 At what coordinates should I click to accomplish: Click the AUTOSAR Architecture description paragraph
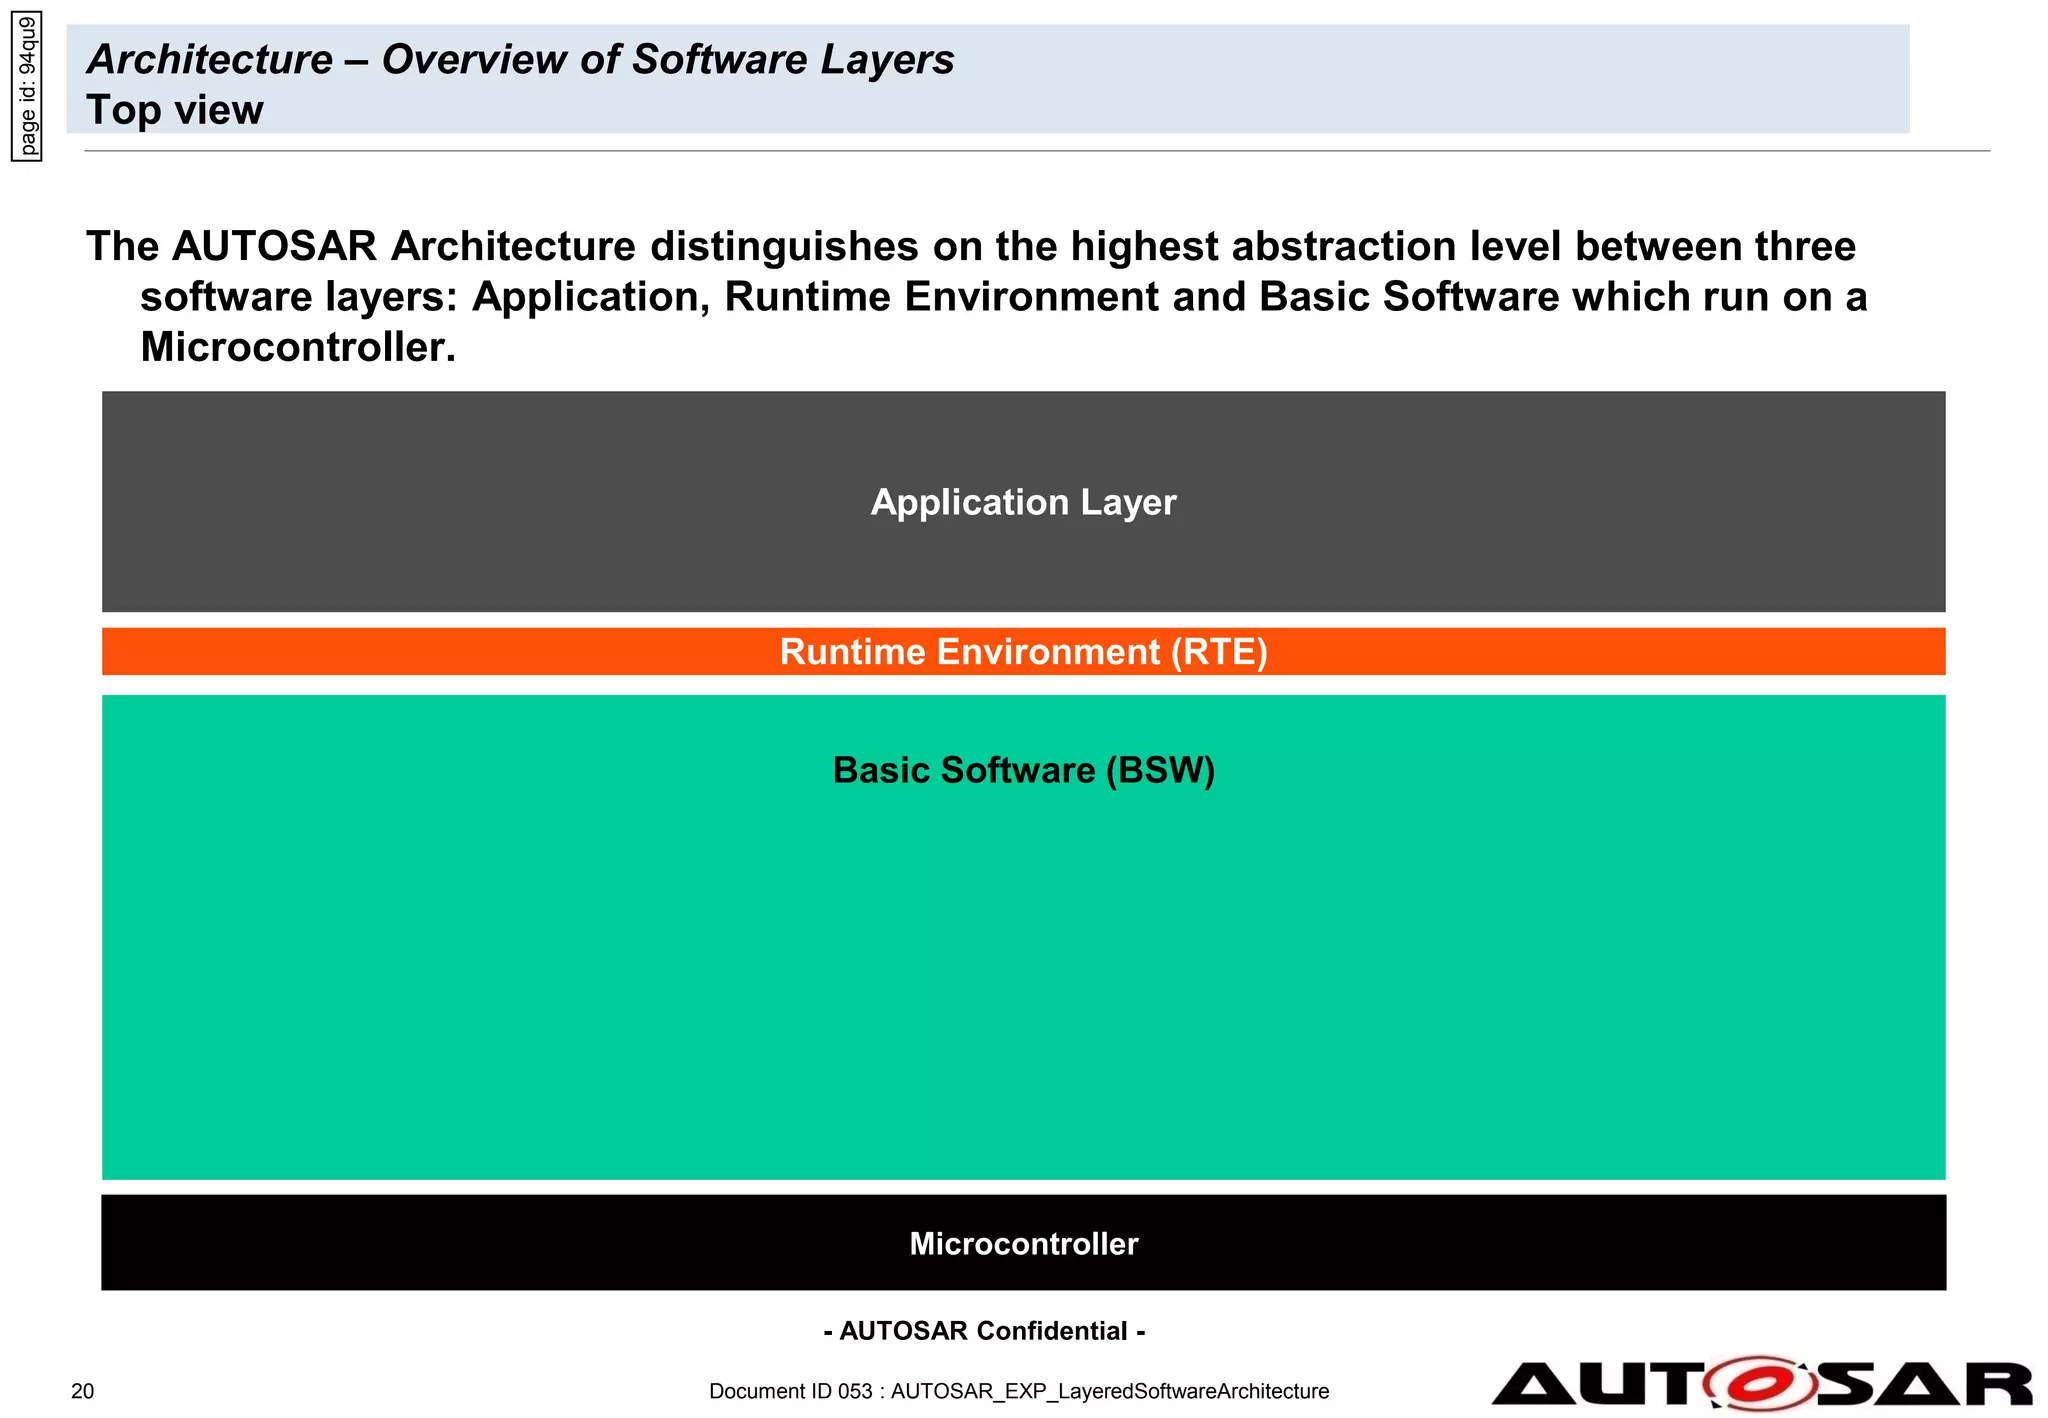tap(977, 297)
